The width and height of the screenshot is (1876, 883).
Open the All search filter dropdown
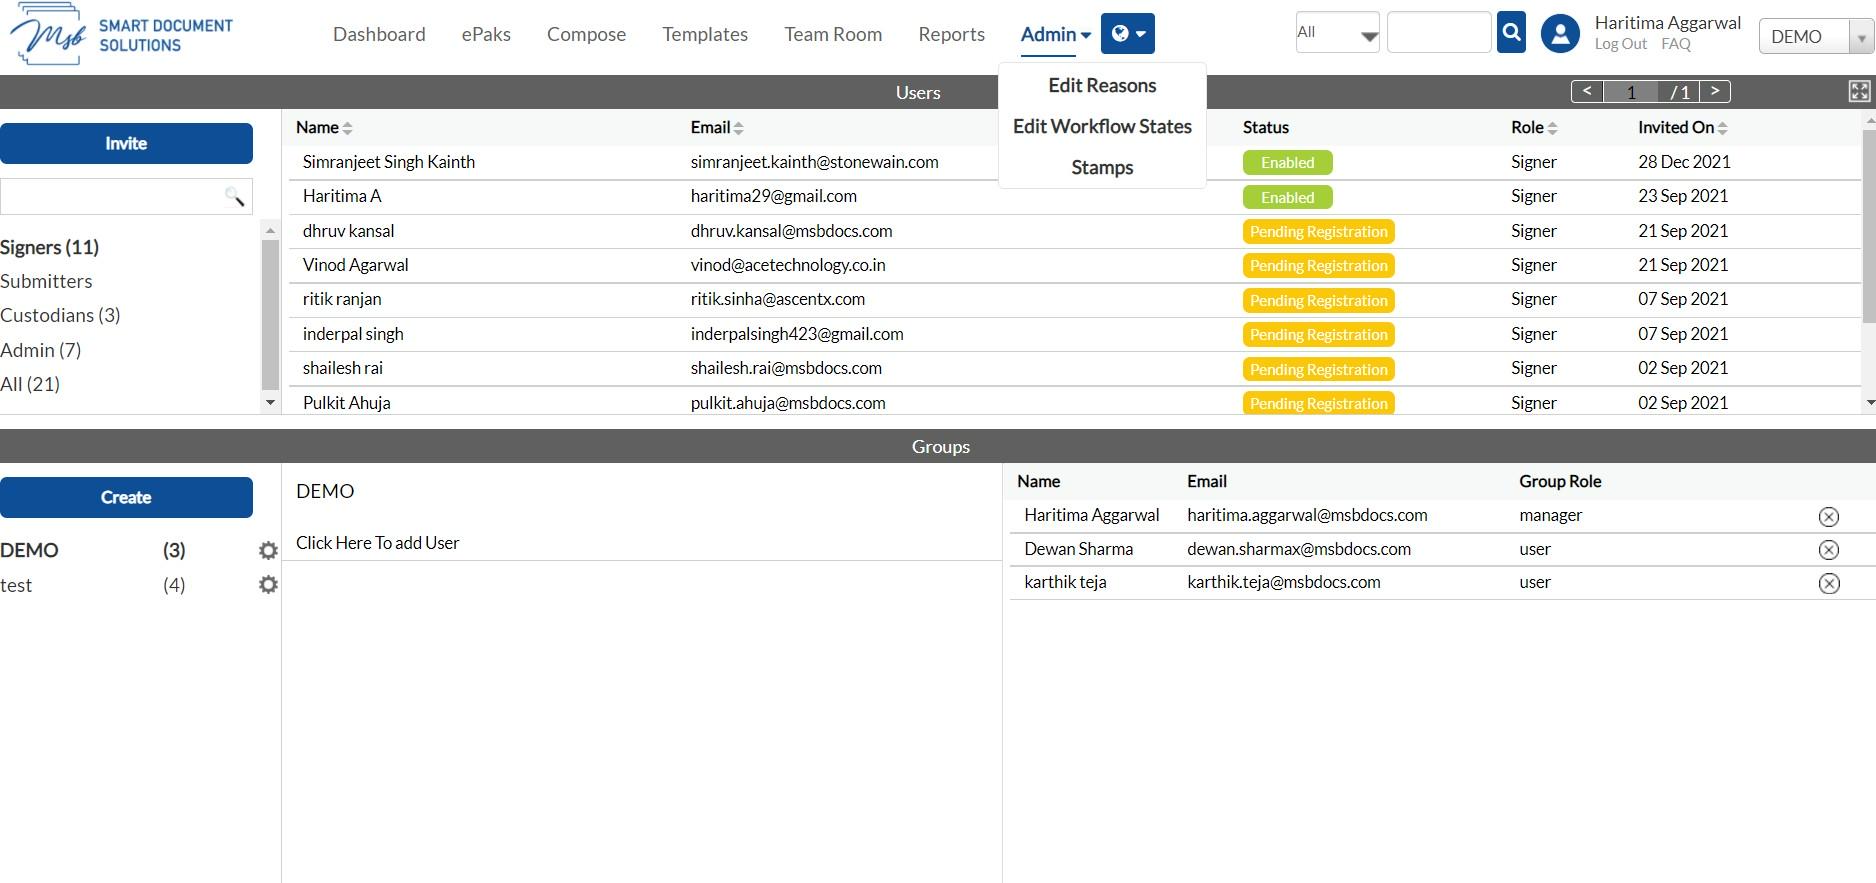click(x=1337, y=33)
